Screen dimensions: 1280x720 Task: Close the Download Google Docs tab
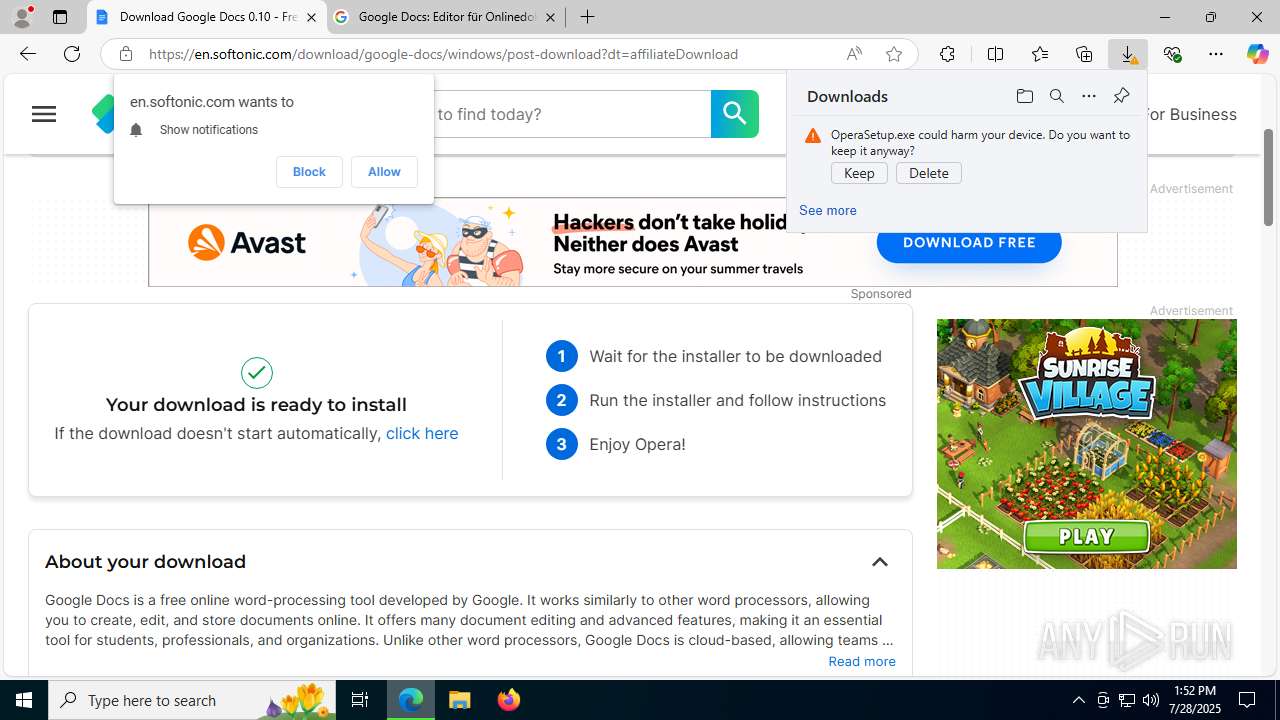pos(311,17)
